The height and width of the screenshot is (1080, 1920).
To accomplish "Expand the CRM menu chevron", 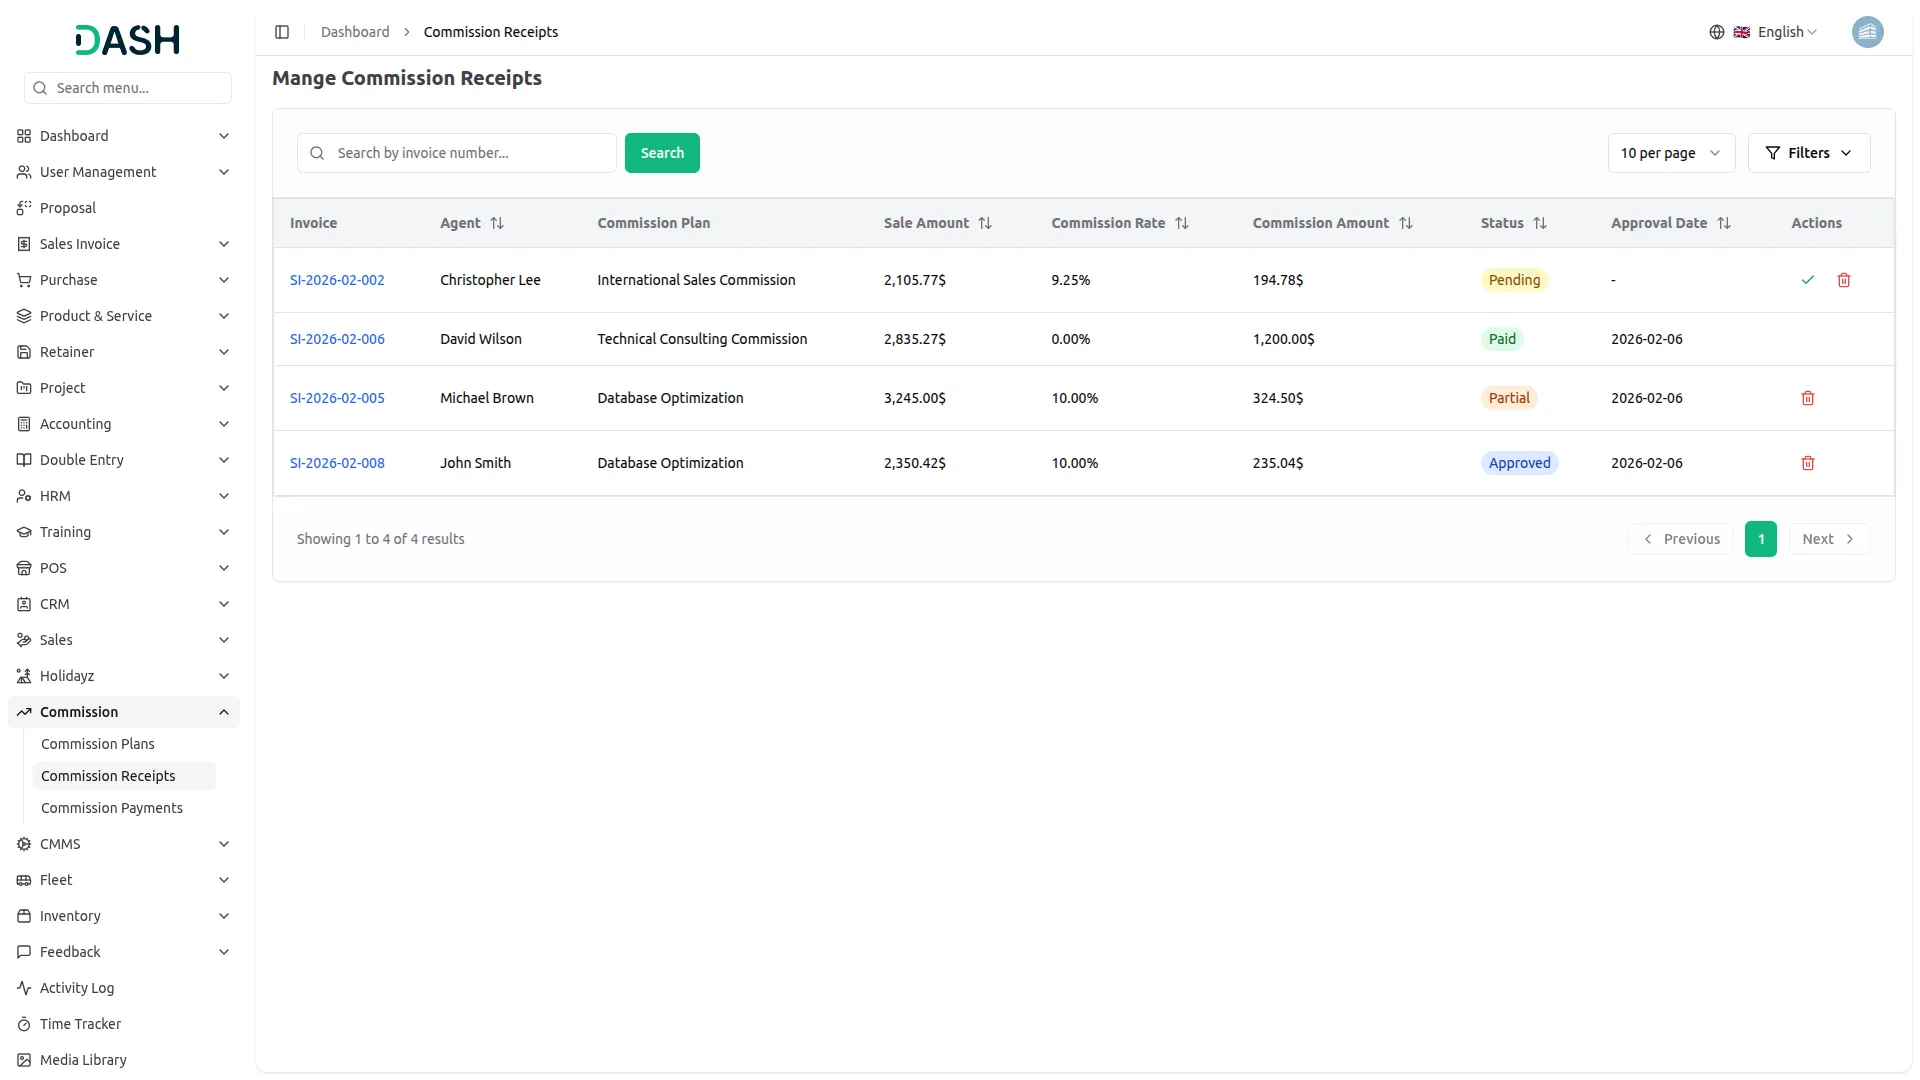I will coord(224,604).
